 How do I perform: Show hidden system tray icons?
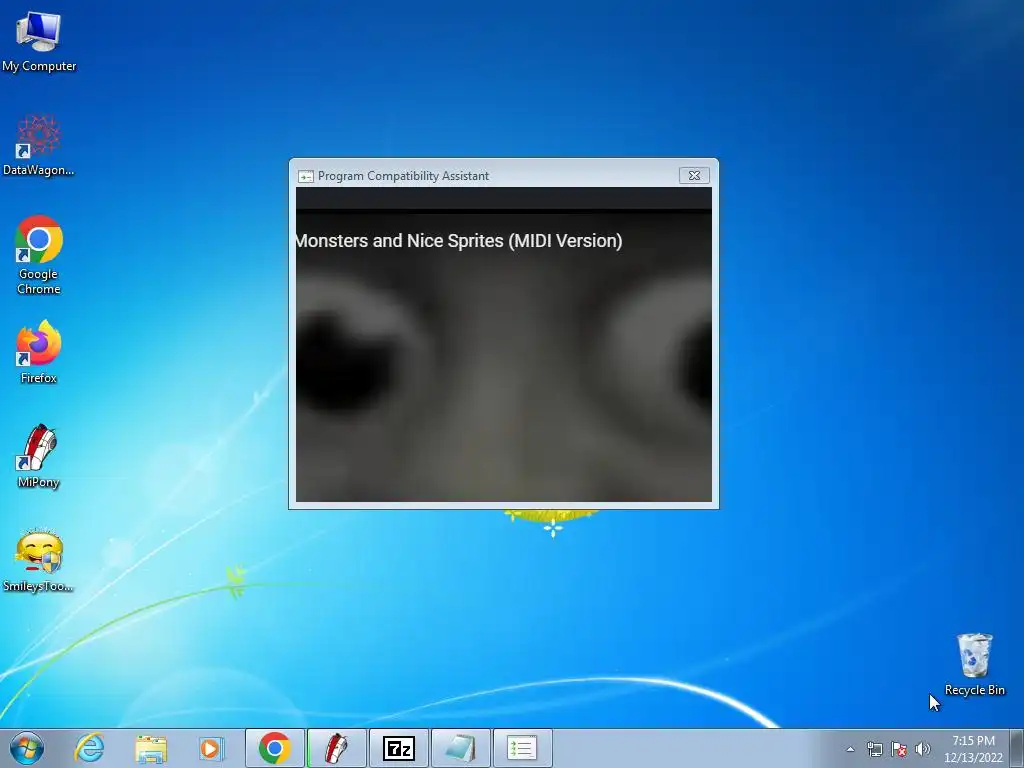(x=850, y=749)
